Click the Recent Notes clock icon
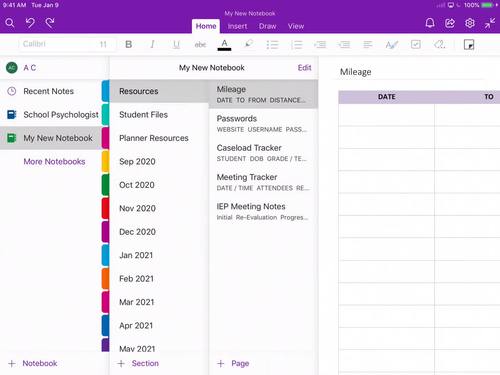This screenshot has height=375, width=500. click(x=12, y=91)
